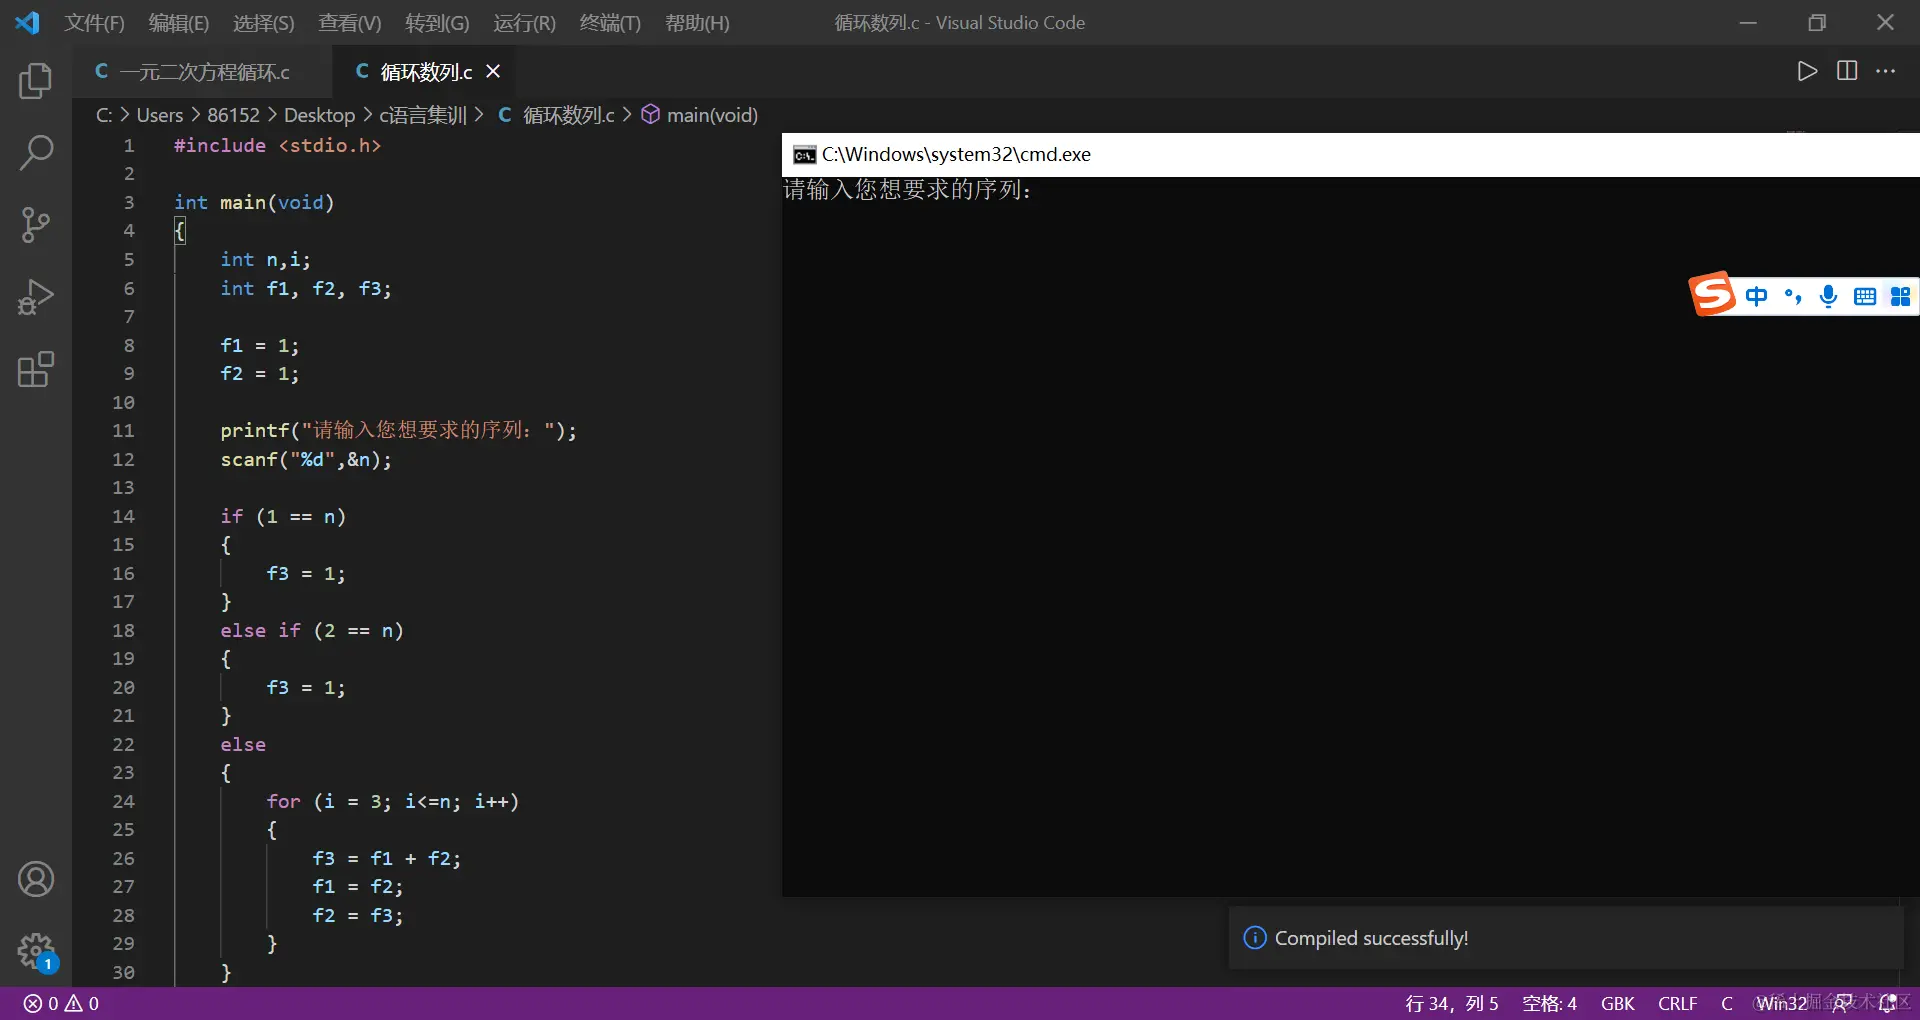Click the if (1 == n) line
Image resolution: width=1920 pixels, height=1020 pixels.
pyautogui.click(x=283, y=517)
